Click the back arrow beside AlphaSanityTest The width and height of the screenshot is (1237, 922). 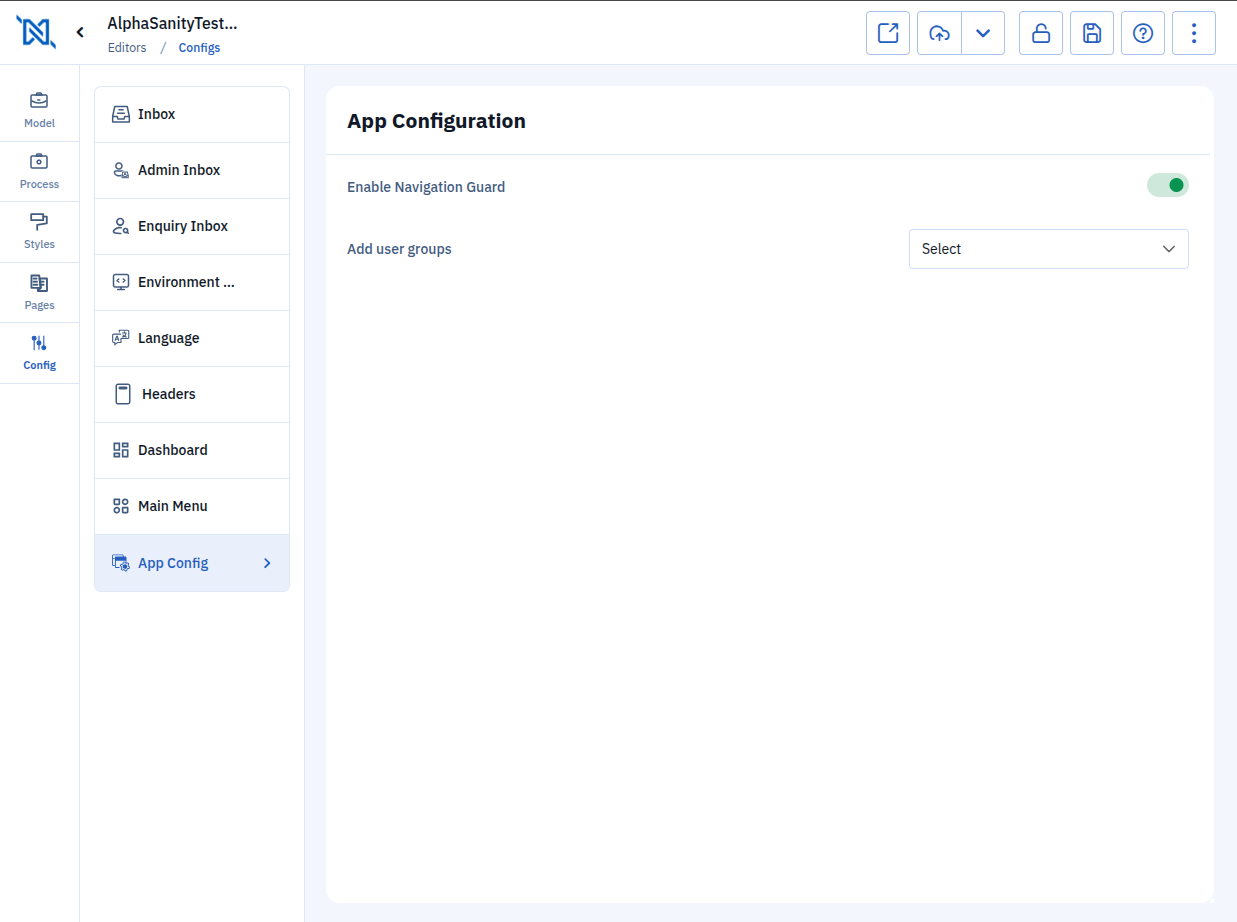[x=80, y=33]
